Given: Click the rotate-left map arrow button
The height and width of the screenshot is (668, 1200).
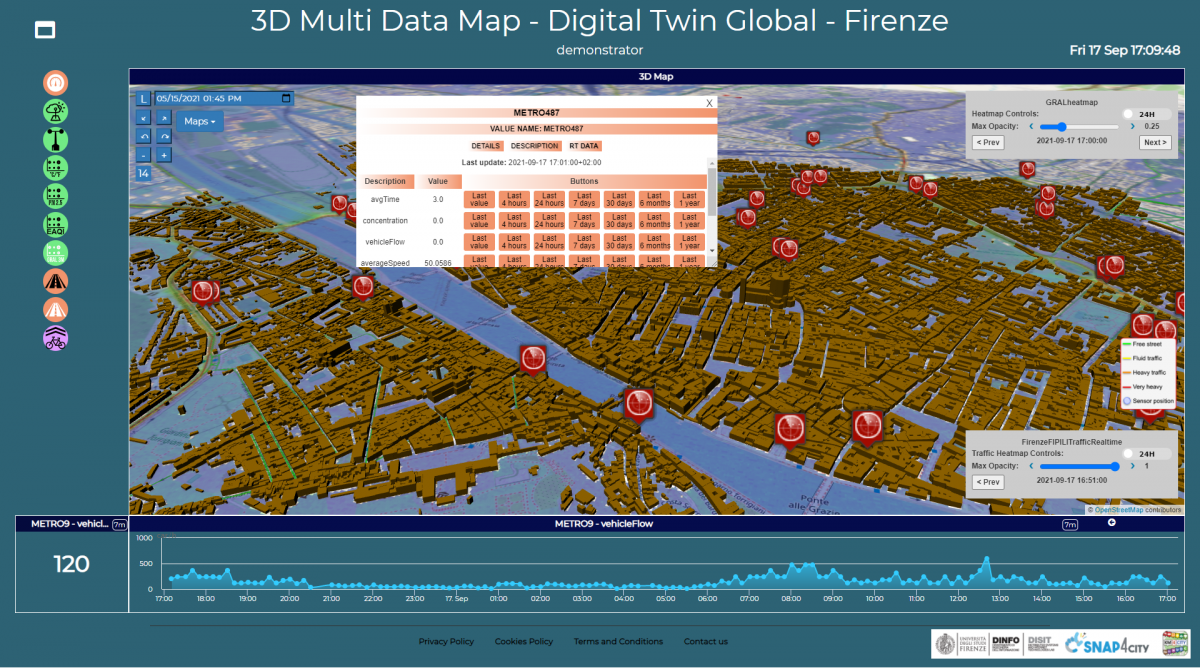Looking at the screenshot, I should [x=144, y=136].
